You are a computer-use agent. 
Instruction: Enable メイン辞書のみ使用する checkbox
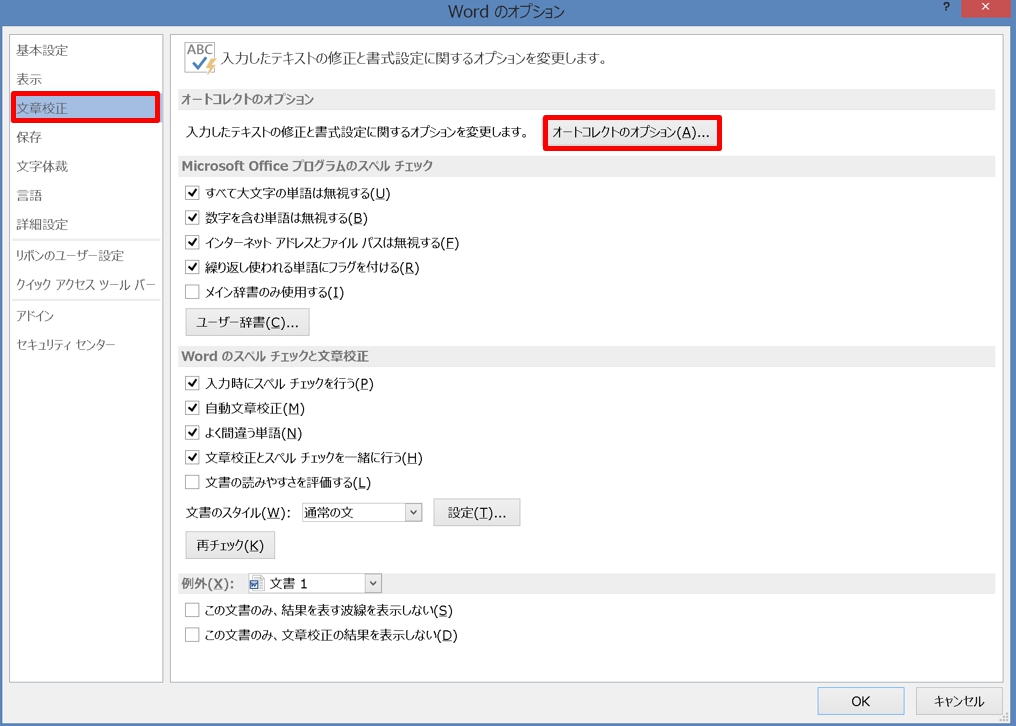[192, 292]
